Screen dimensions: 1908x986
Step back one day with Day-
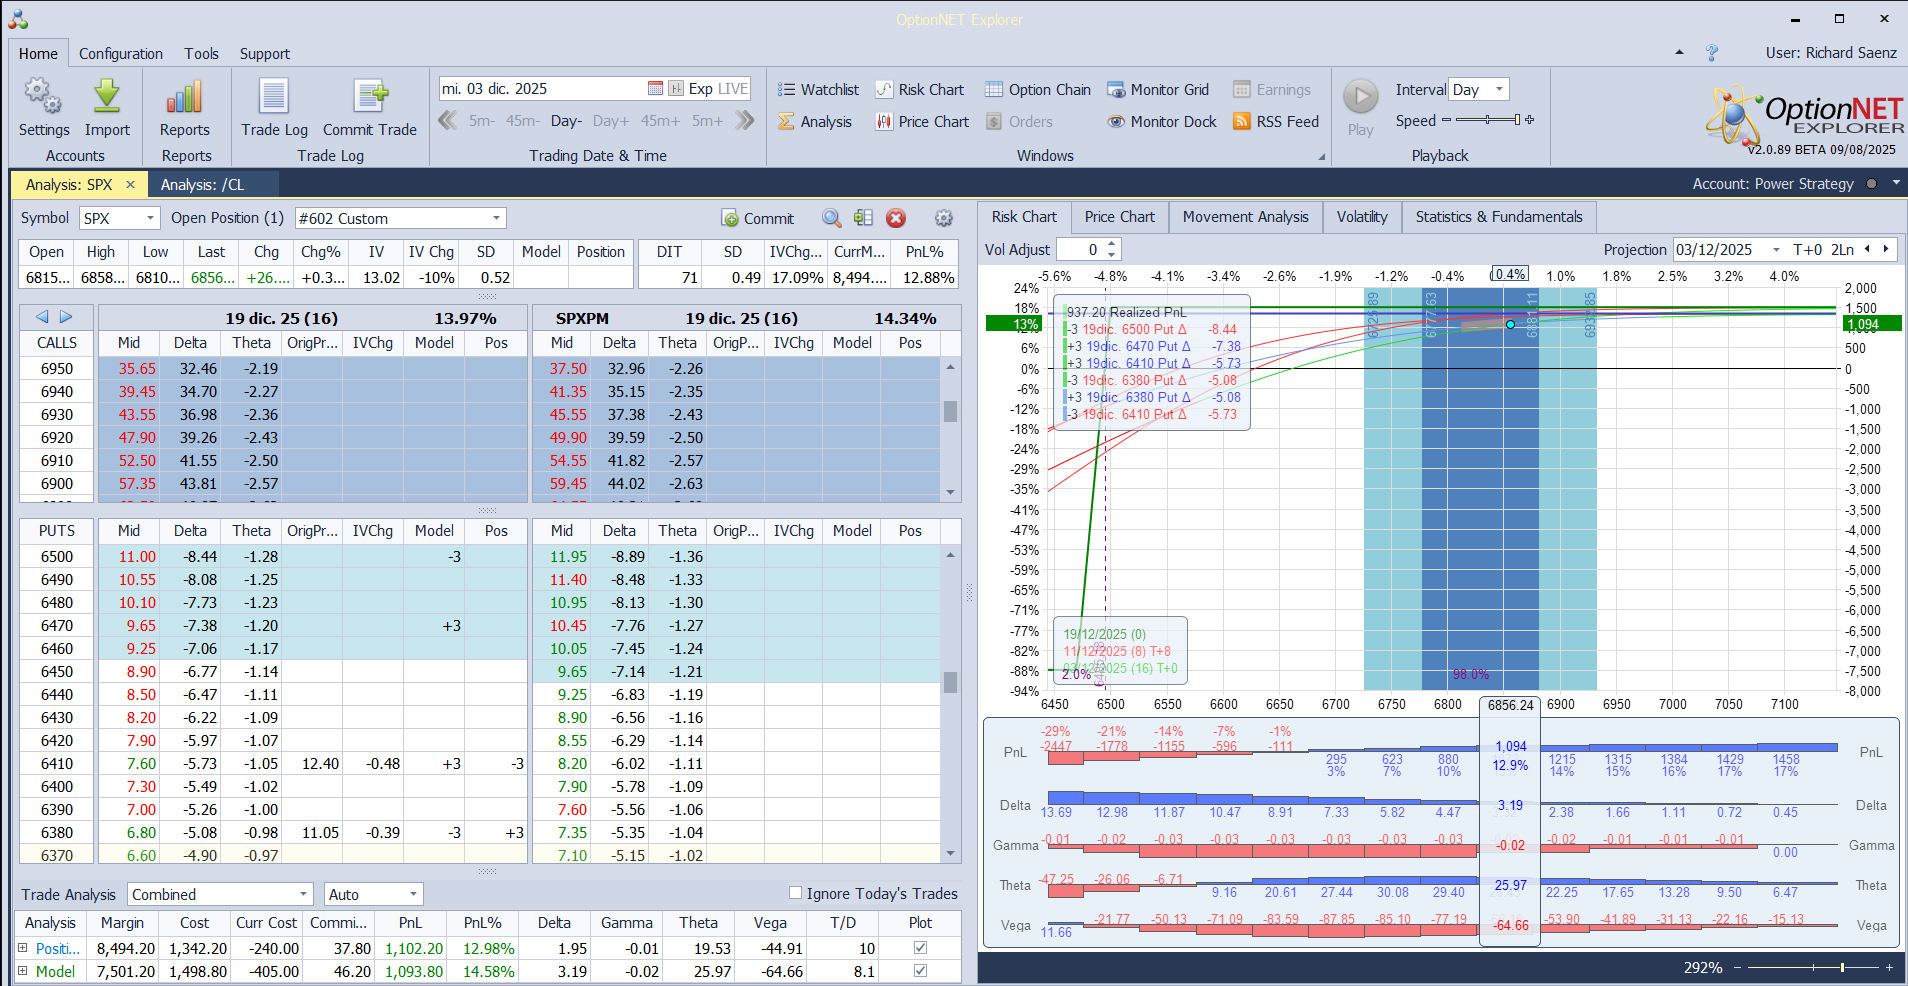pos(566,121)
